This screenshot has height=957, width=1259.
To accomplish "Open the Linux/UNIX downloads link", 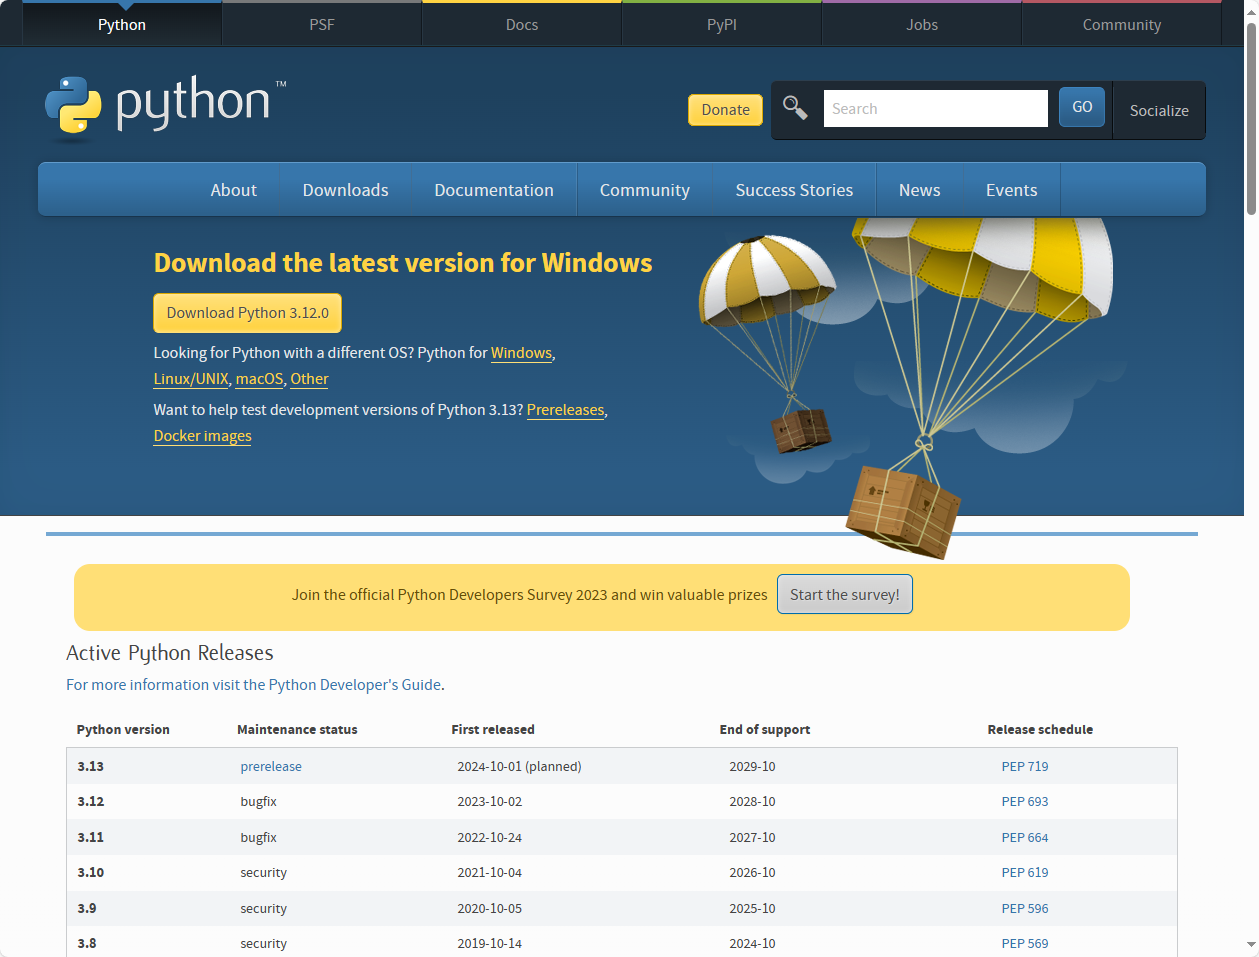I will click(x=190, y=378).
